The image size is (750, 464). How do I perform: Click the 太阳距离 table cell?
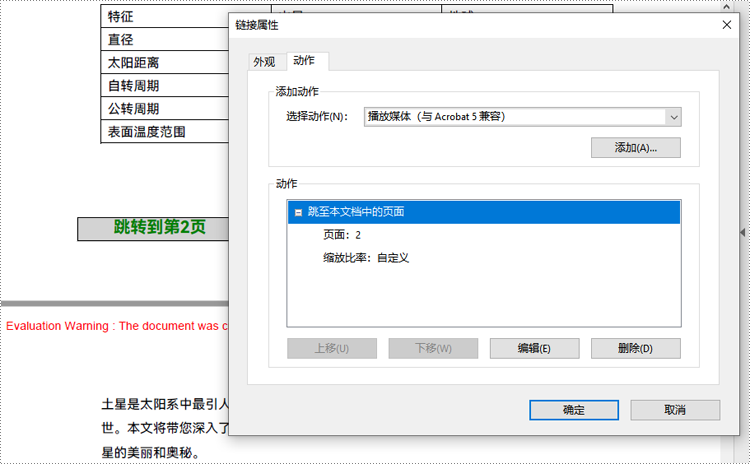165,62
